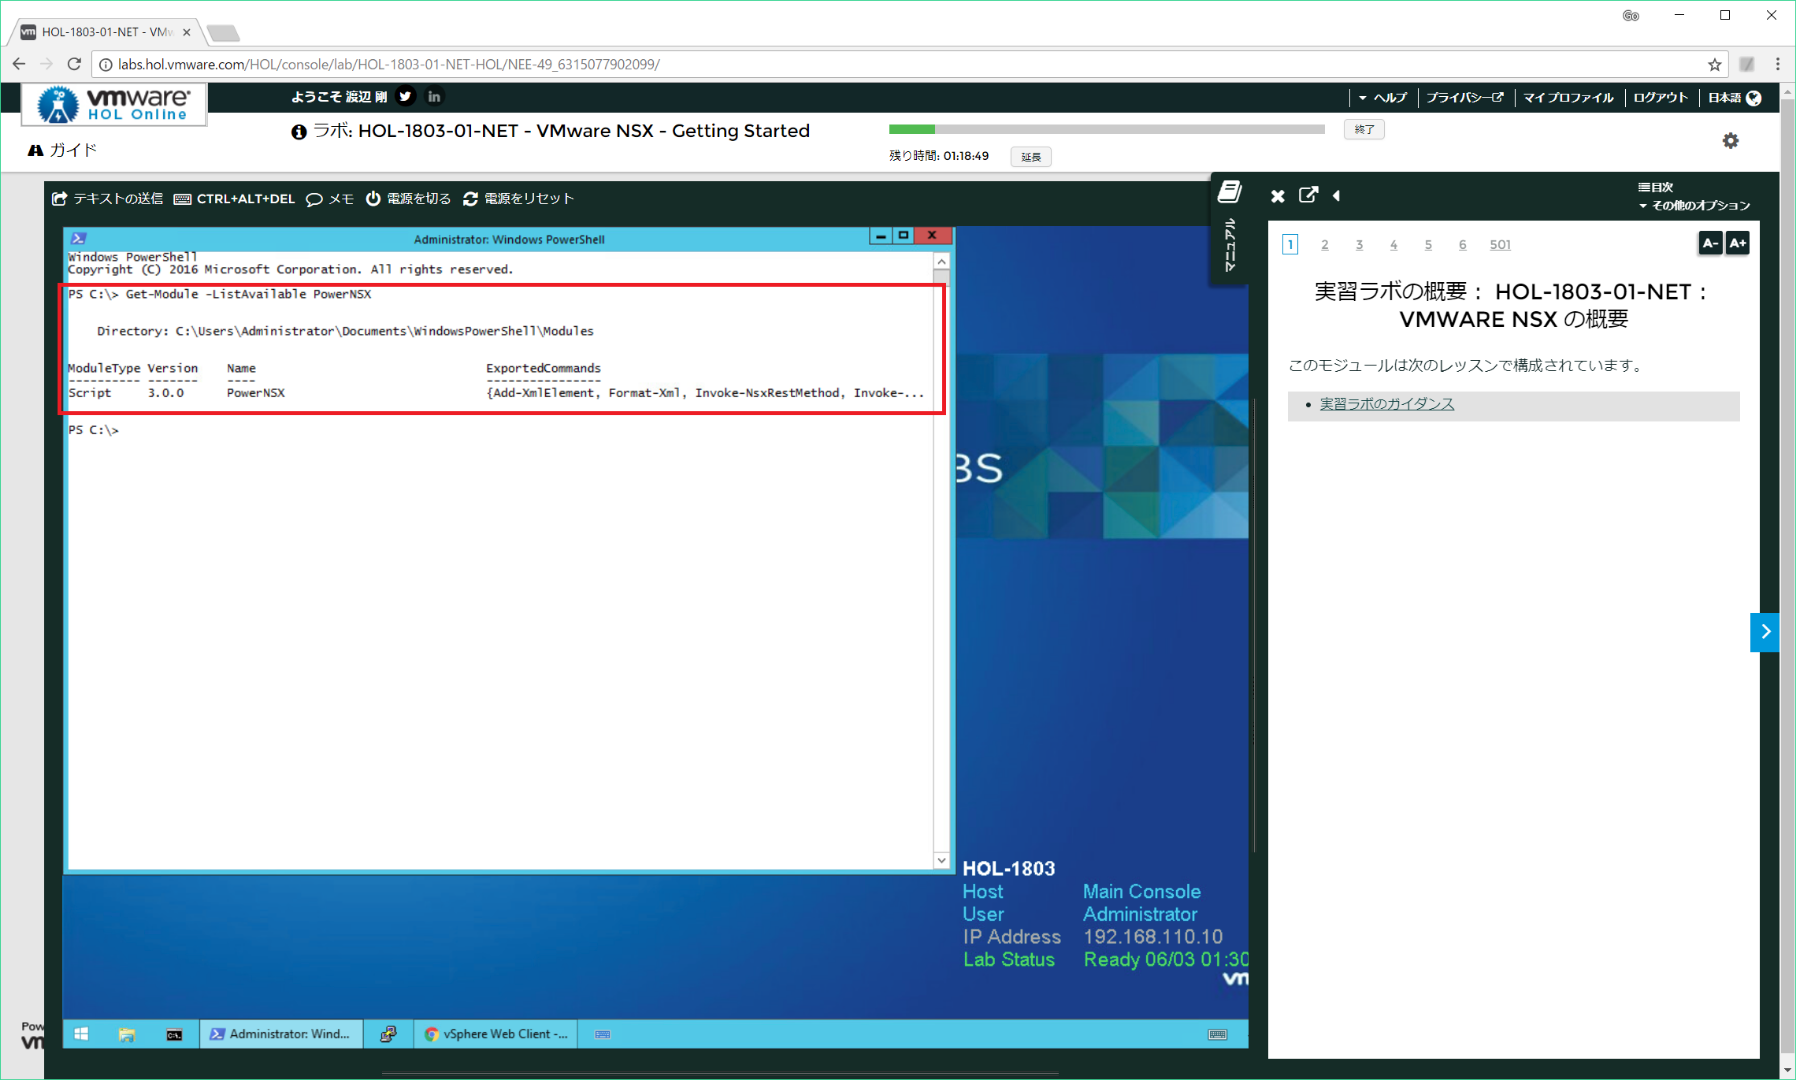Open a new browser tab
Image resolution: width=1796 pixels, height=1080 pixels.
[223, 33]
